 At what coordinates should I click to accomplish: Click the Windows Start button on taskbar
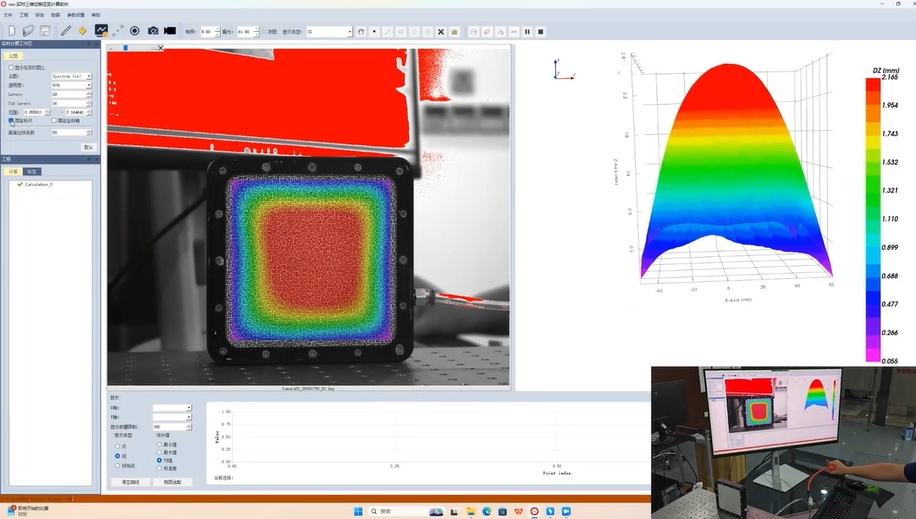[356, 511]
